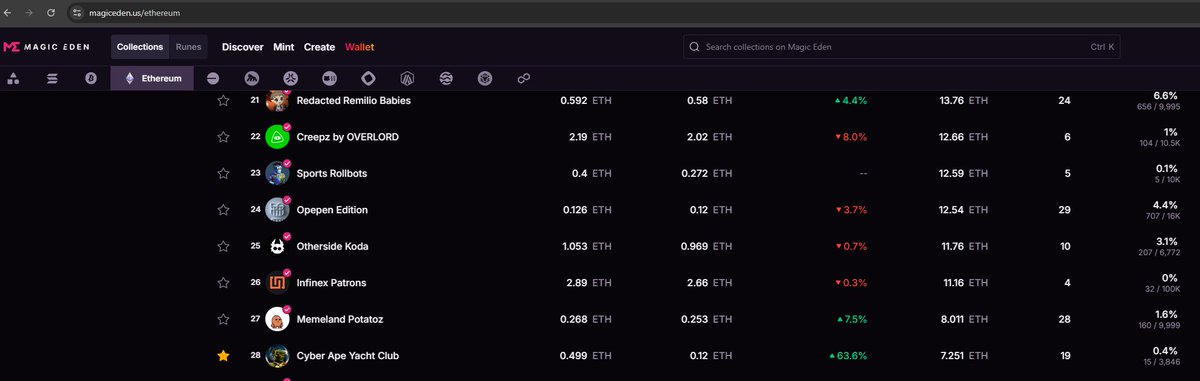1200x381 pixels.
Task: Open the green Creepz by OVERLORD avatar
Action: coord(277,137)
